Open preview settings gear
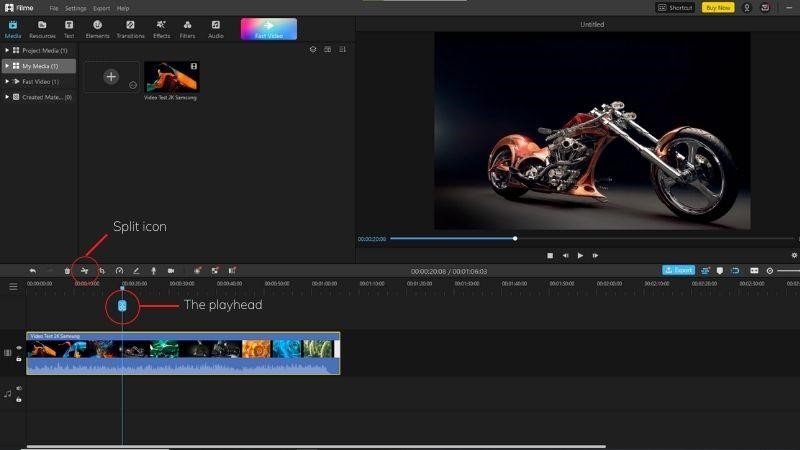Viewport: 800px width, 450px height. pos(794,256)
